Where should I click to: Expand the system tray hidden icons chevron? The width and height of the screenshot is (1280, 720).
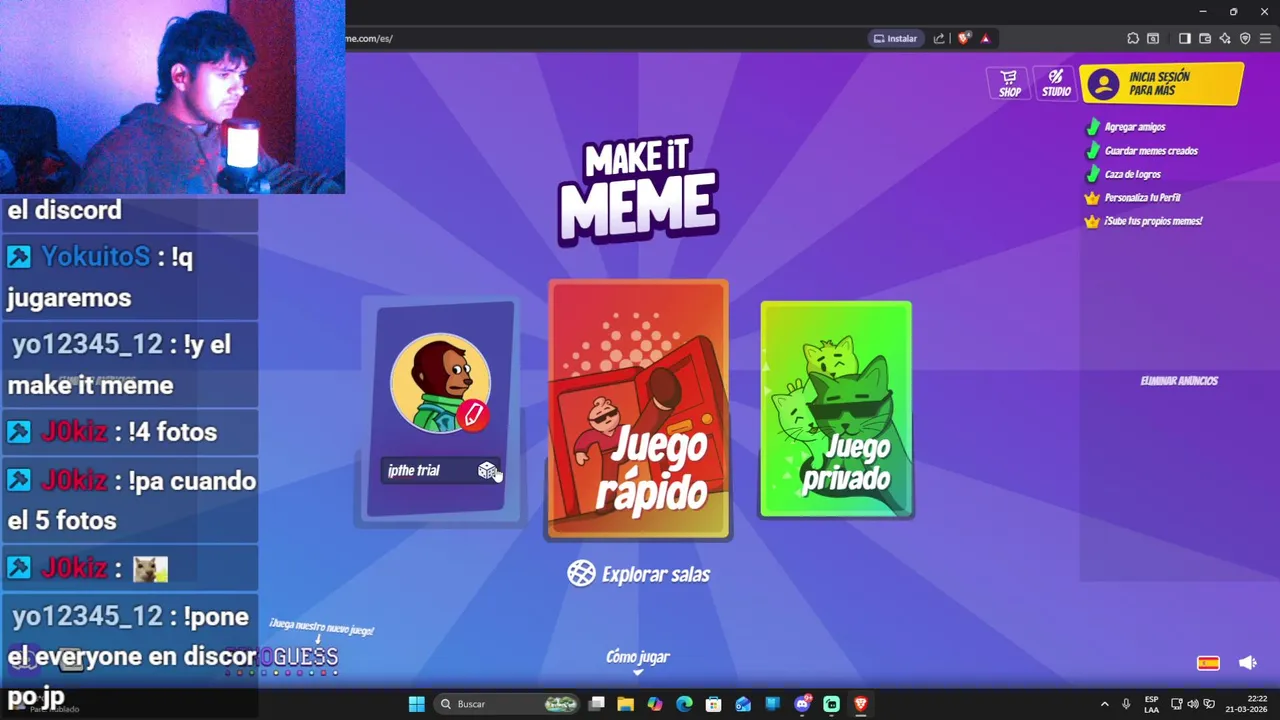[1104, 704]
